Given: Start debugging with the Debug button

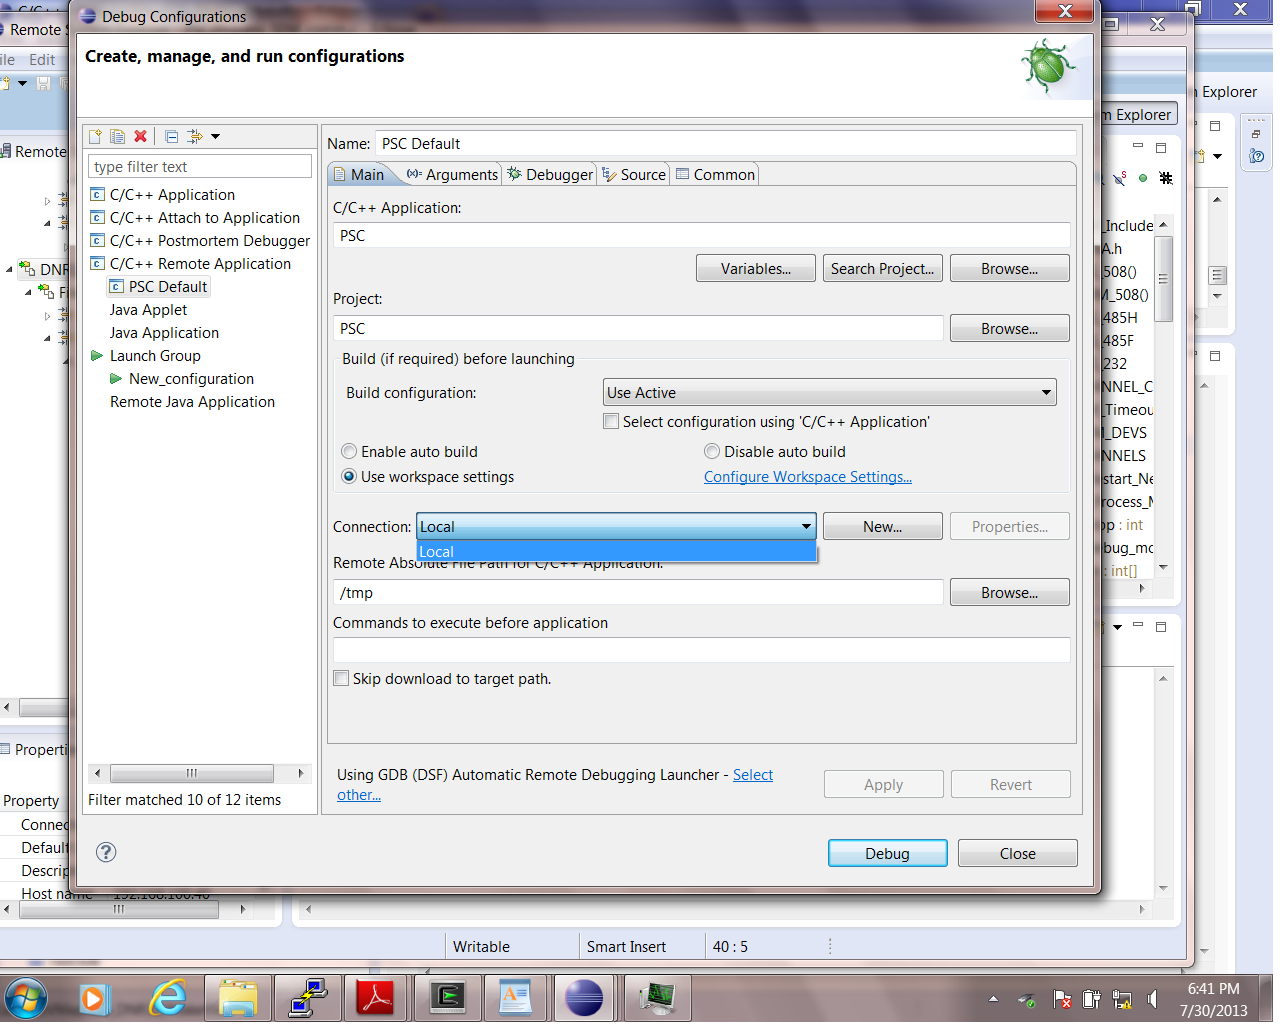Looking at the screenshot, I should [888, 854].
